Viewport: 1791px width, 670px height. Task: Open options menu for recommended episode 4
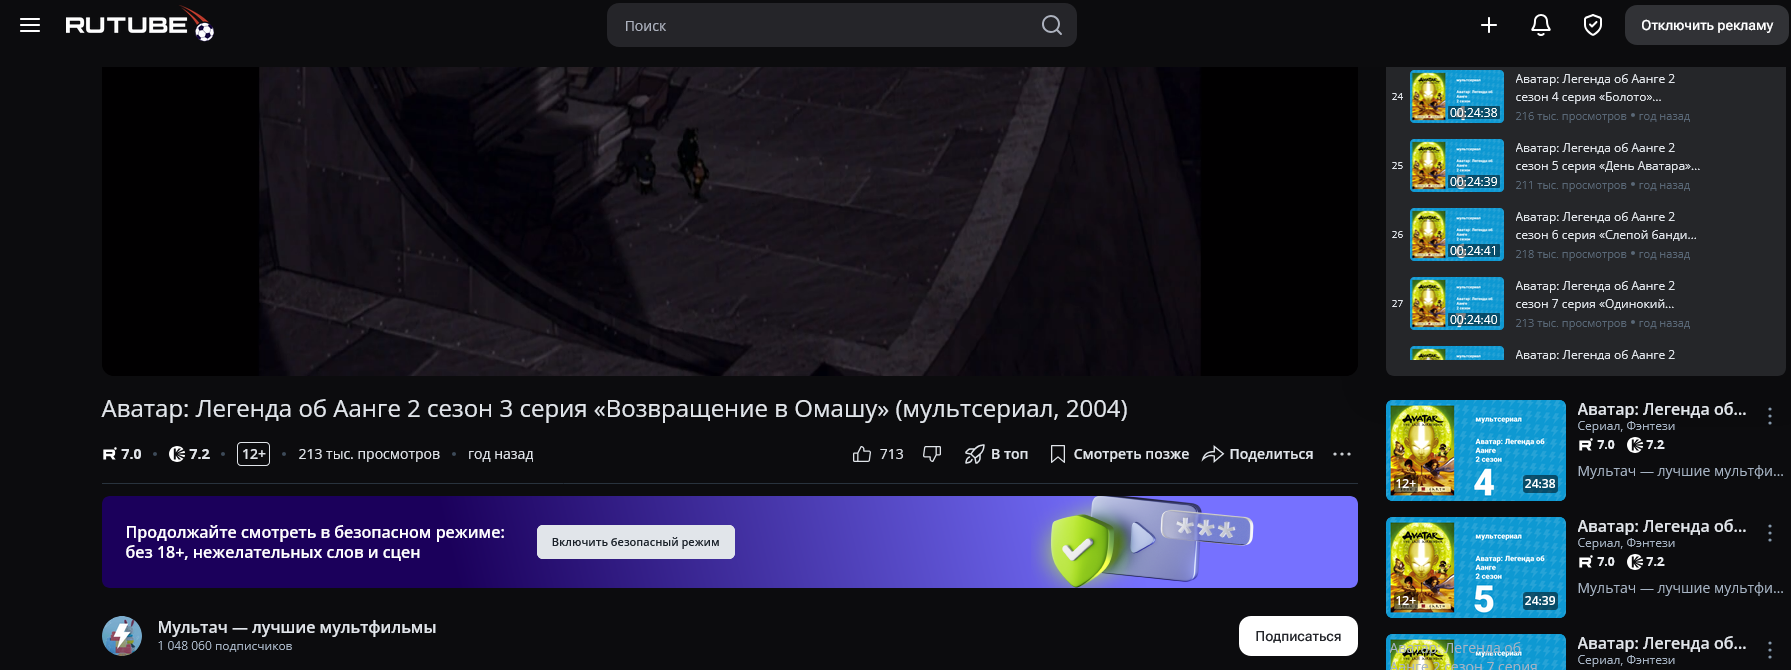tap(1770, 416)
